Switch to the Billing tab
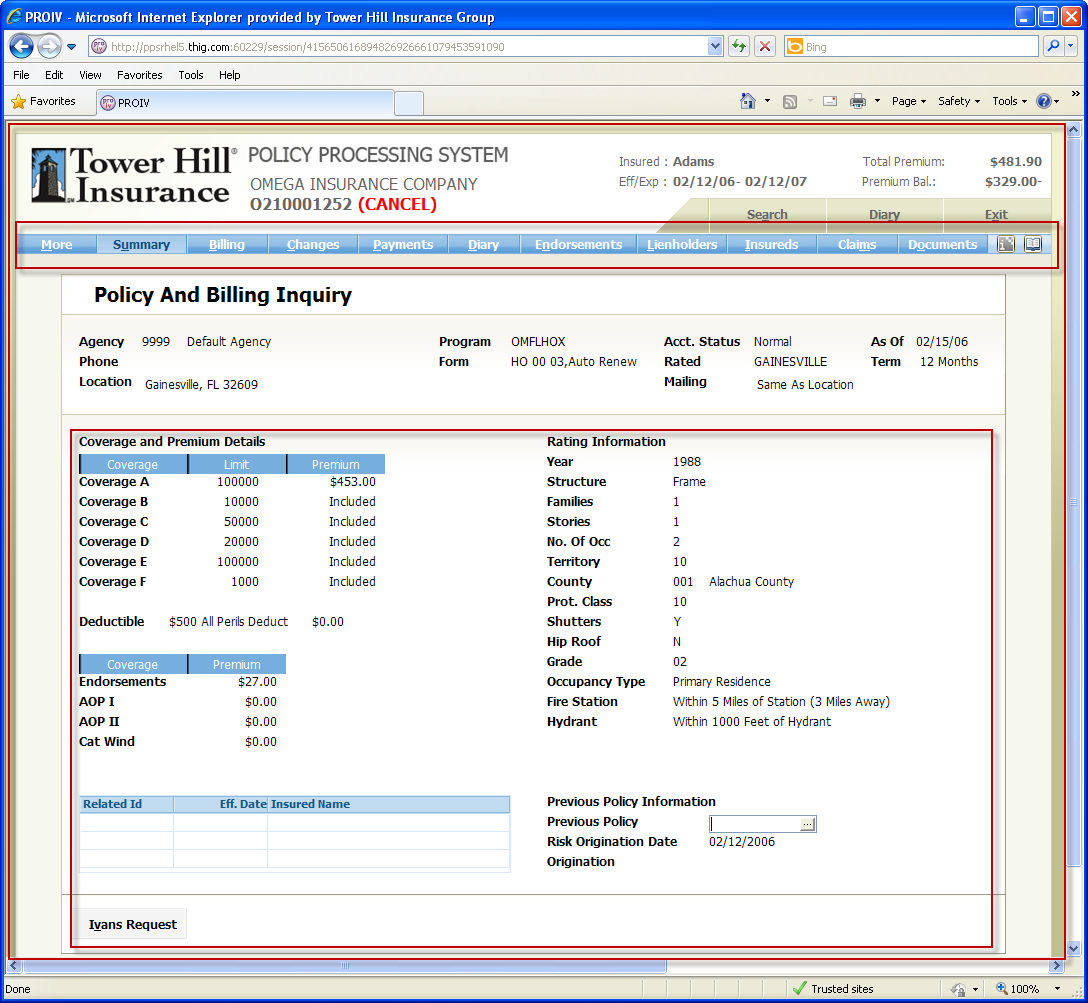The height and width of the screenshot is (1003, 1088). pyautogui.click(x=227, y=244)
